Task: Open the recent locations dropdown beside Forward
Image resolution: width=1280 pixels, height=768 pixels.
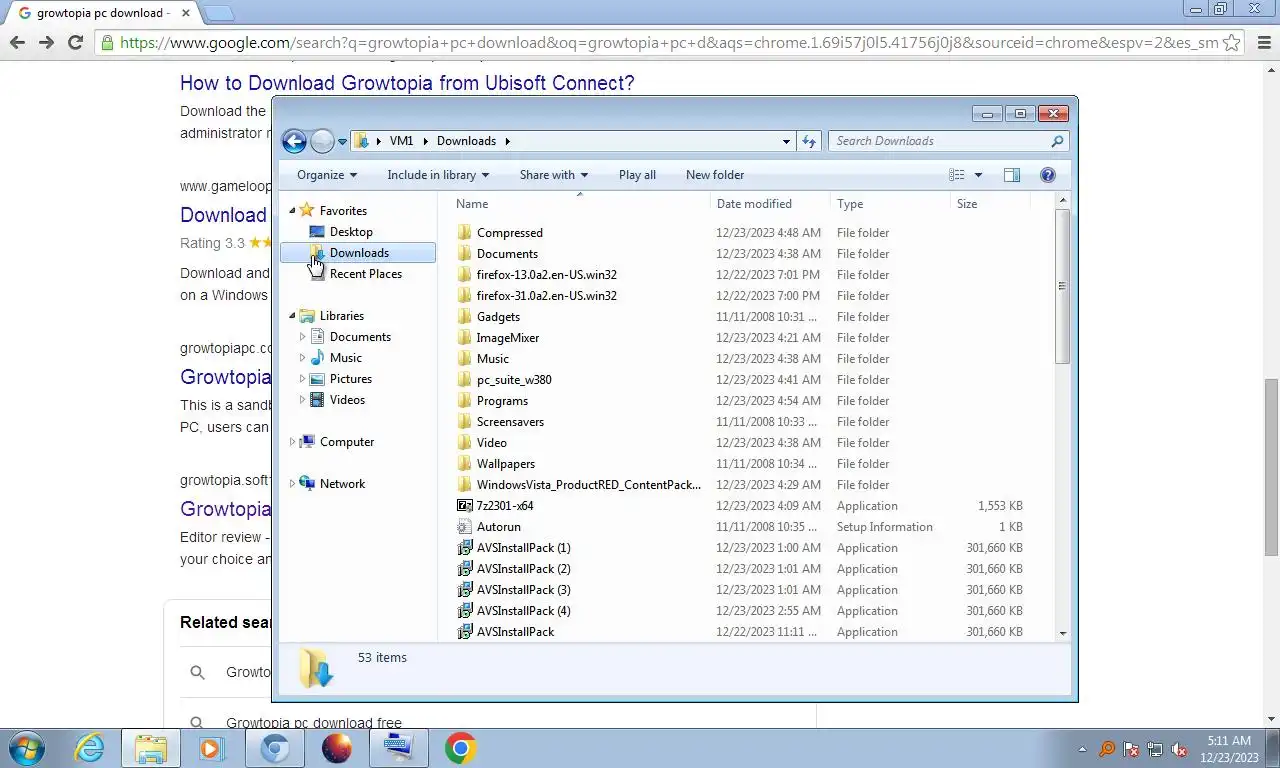Action: coord(342,142)
